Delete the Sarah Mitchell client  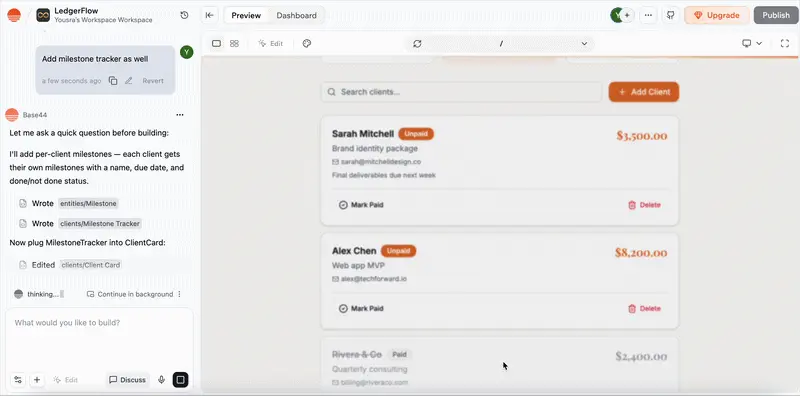point(644,205)
